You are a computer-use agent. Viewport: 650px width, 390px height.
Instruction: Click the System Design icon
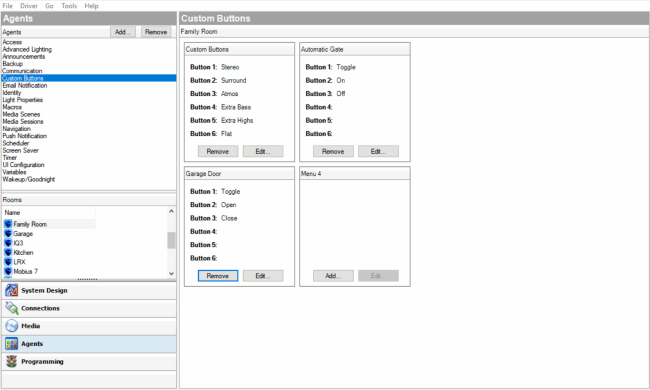pyautogui.click(x=12, y=291)
